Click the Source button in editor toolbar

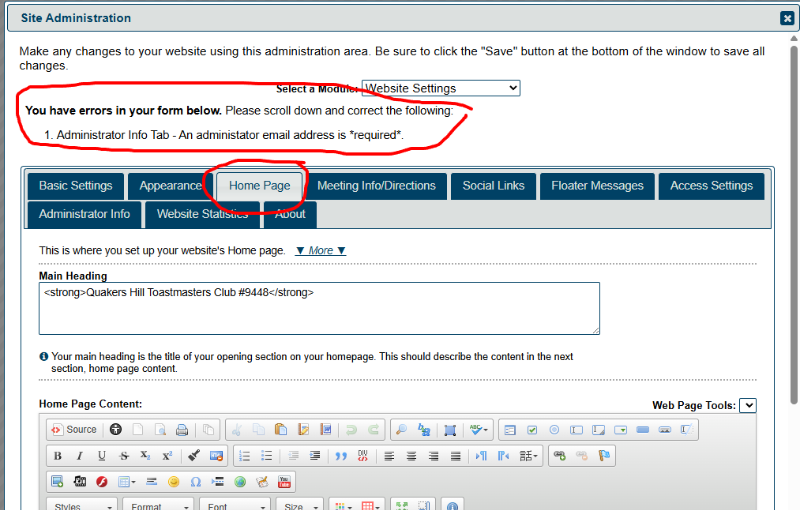[74, 430]
